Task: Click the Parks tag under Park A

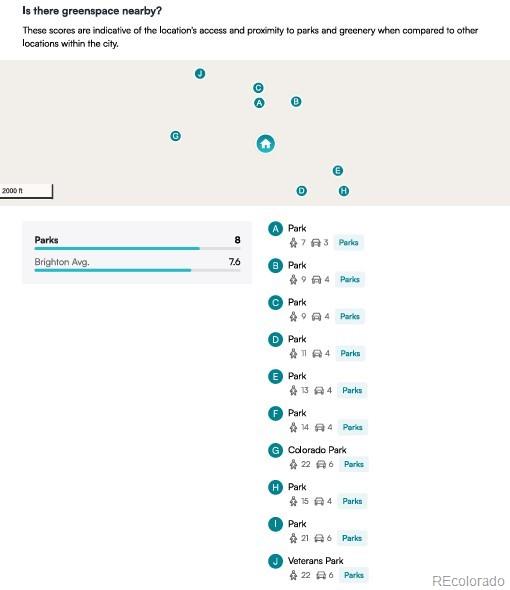Action: [x=348, y=242]
